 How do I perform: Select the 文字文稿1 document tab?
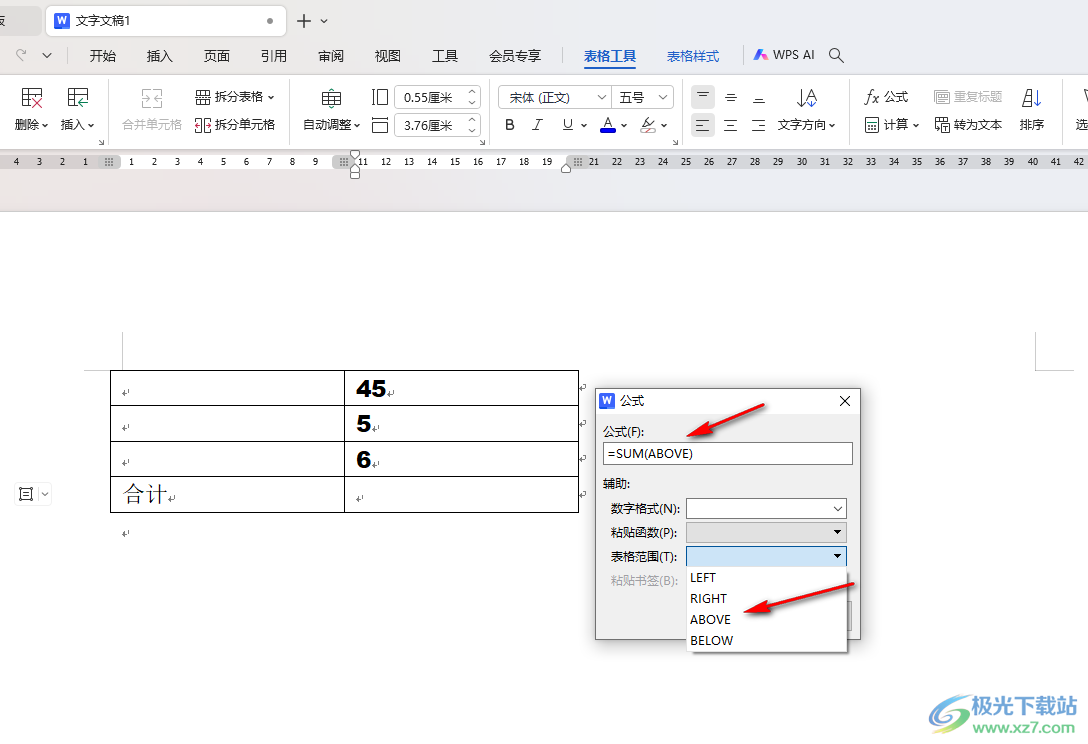(166, 21)
